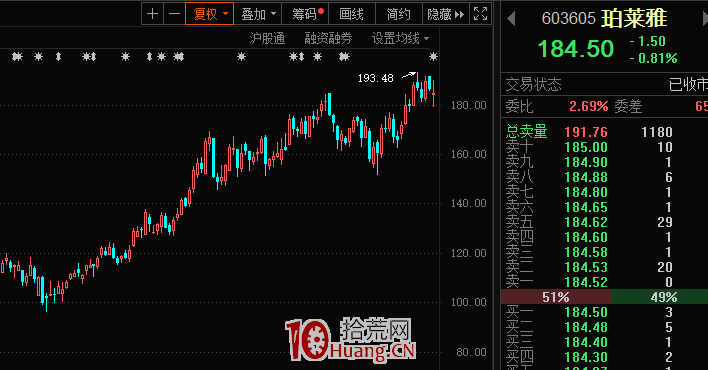Click the plus zoom-in chart icon

tap(152, 14)
